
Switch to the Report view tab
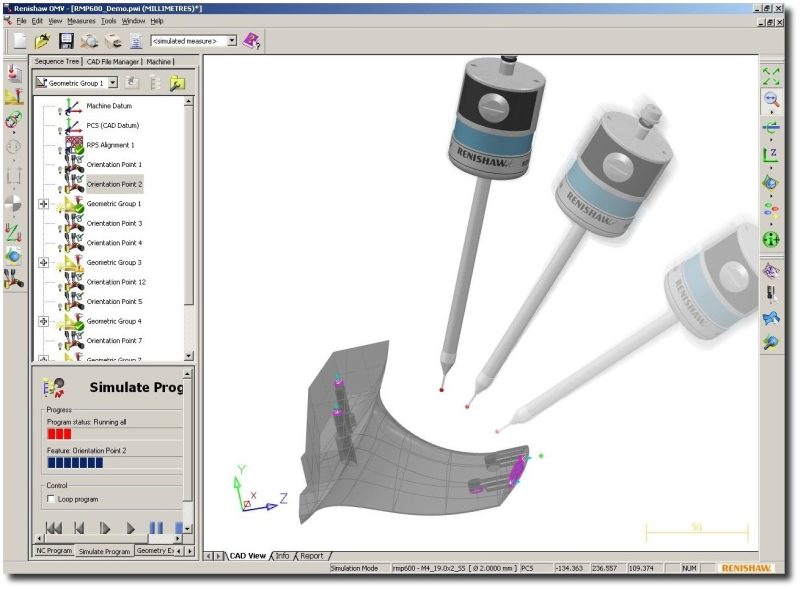312,556
